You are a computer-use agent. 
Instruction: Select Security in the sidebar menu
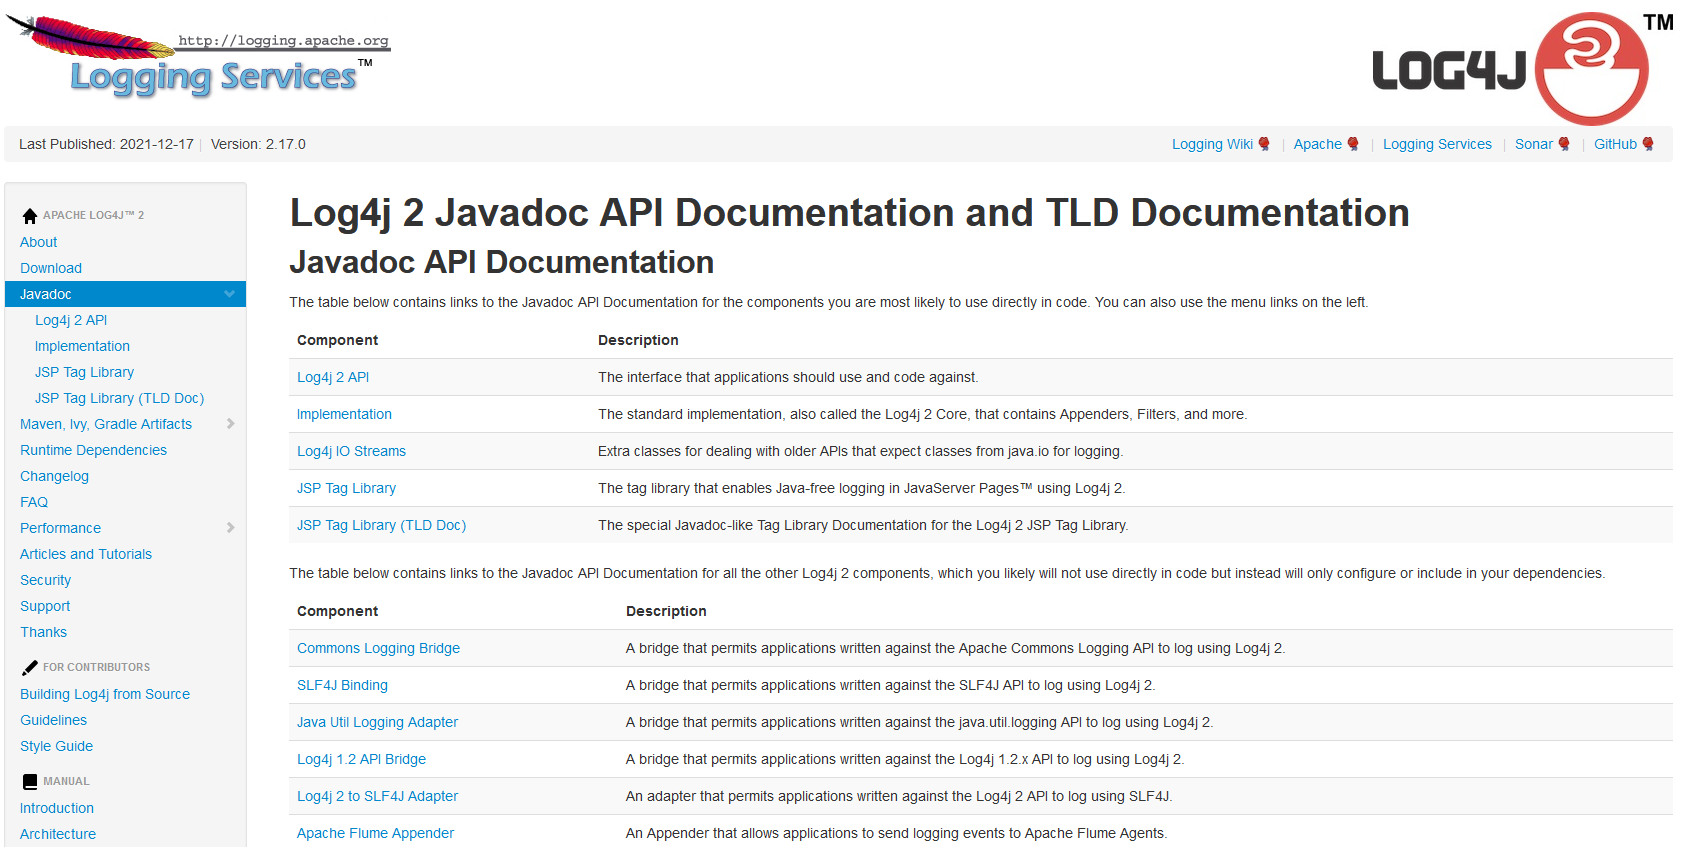(45, 580)
